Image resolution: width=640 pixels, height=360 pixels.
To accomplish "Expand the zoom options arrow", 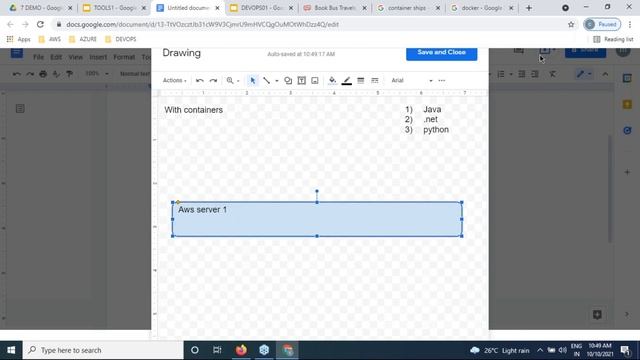I will tap(238, 81).
